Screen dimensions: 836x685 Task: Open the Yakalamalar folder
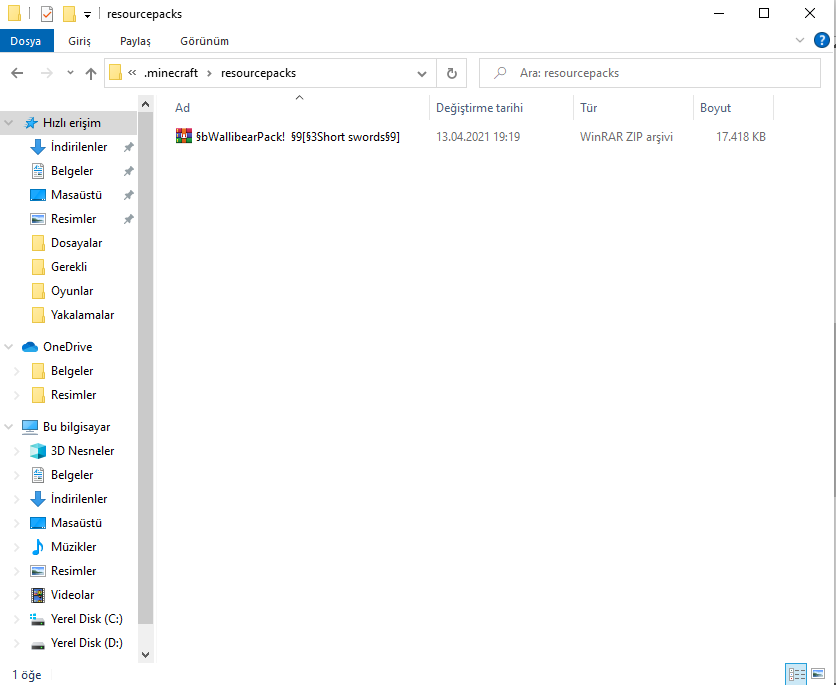click(82, 315)
